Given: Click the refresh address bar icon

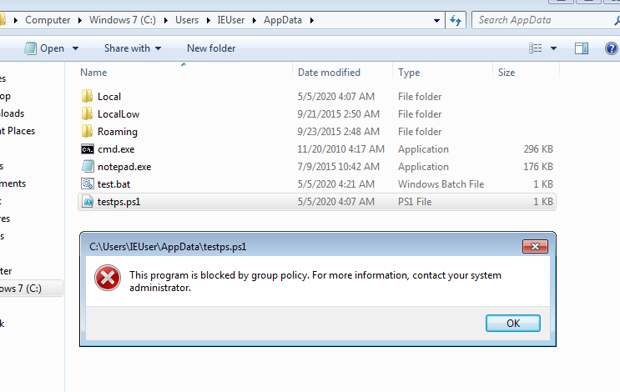Looking at the screenshot, I should coord(456,20).
